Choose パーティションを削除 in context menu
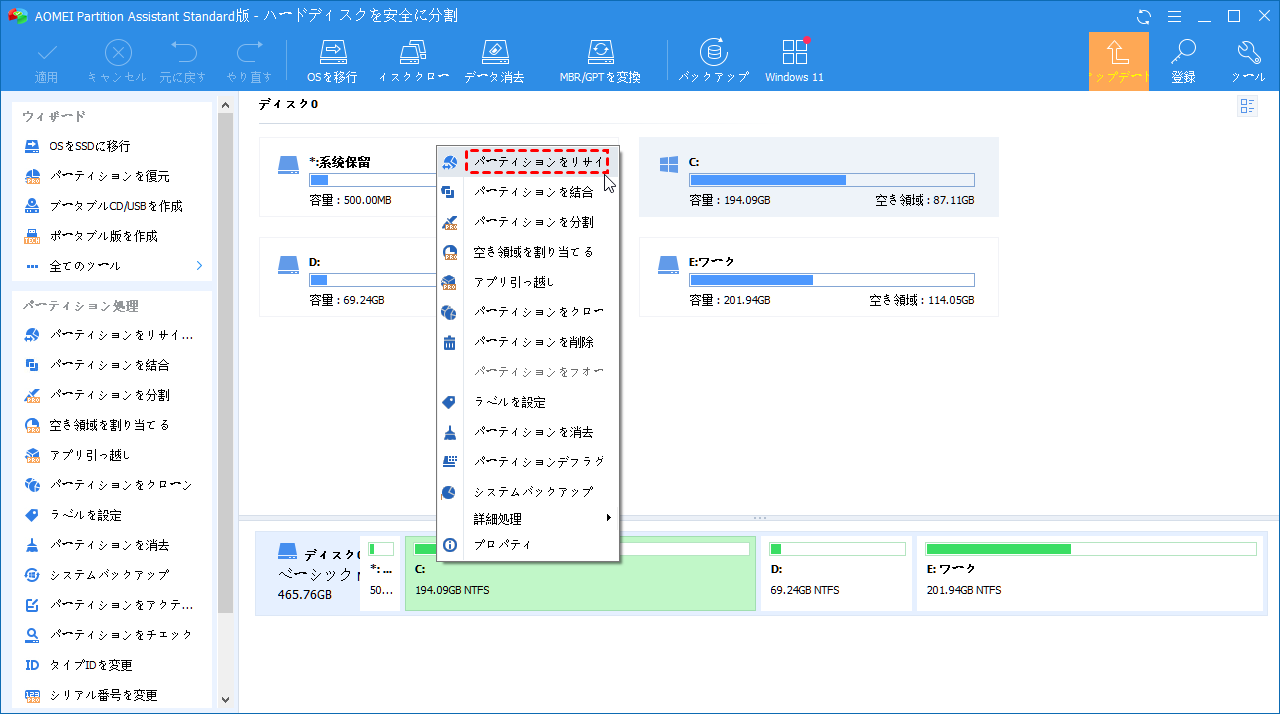 [528, 342]
